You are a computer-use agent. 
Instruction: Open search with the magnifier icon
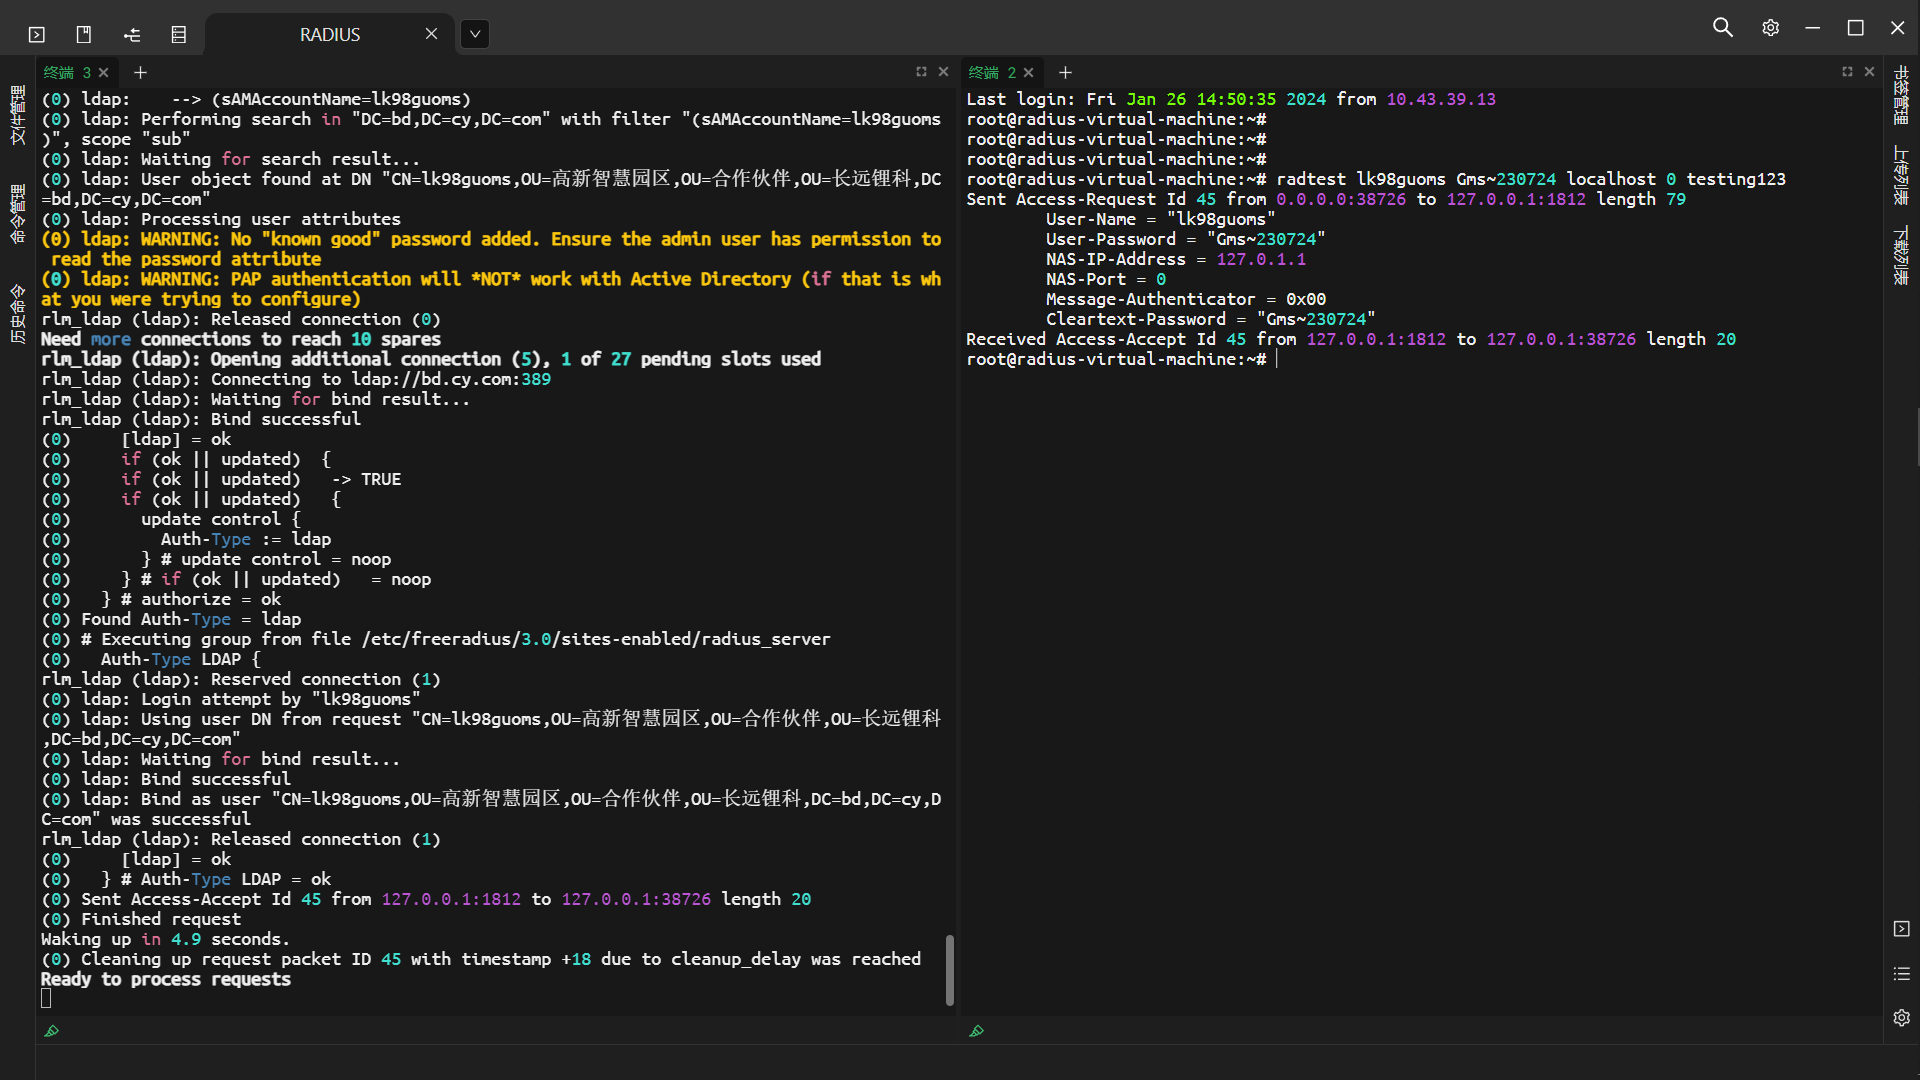1722,28
